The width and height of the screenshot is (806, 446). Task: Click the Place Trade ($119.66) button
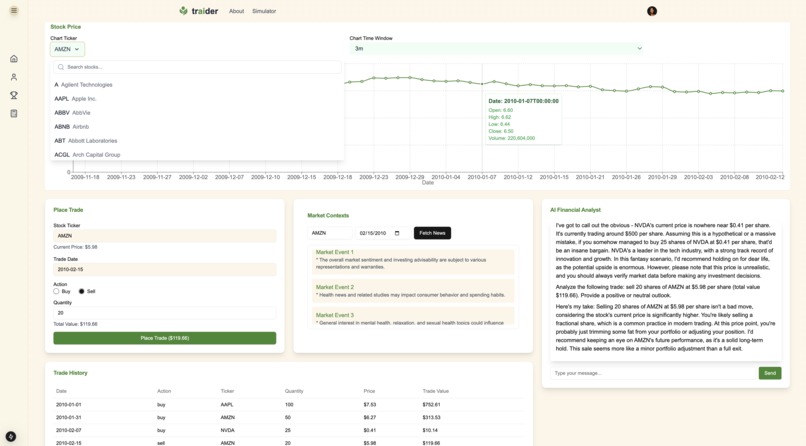(164, 338)
